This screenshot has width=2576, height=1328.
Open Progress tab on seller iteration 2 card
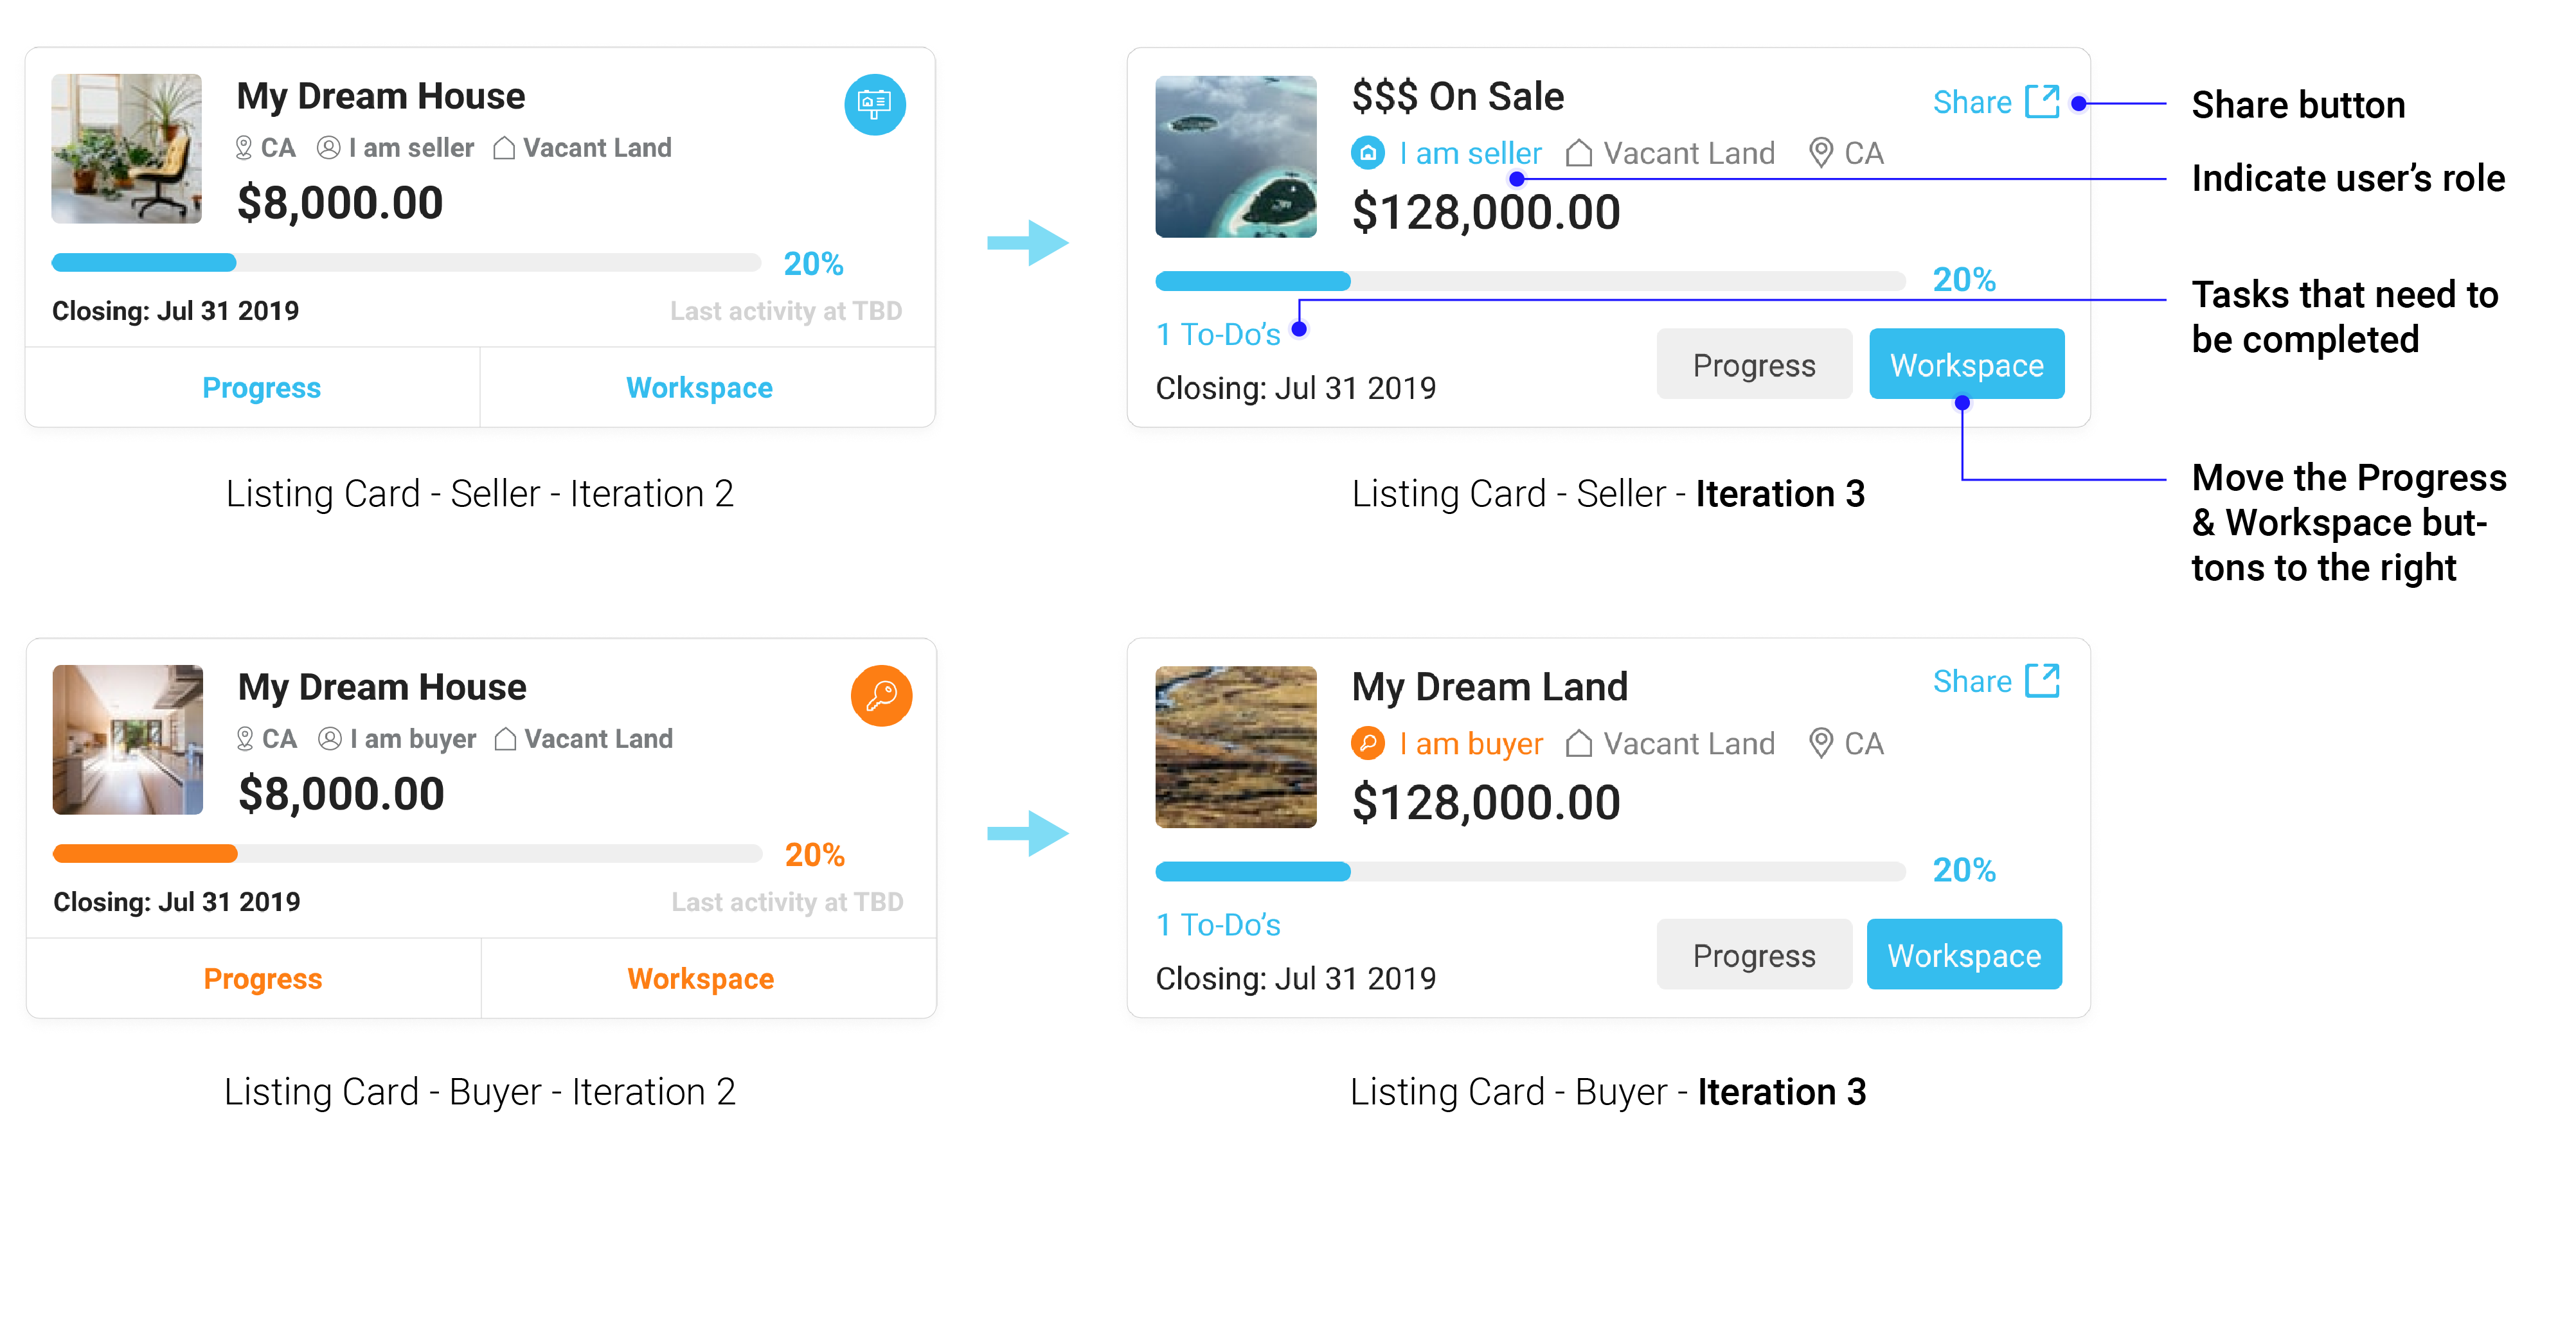261,388
